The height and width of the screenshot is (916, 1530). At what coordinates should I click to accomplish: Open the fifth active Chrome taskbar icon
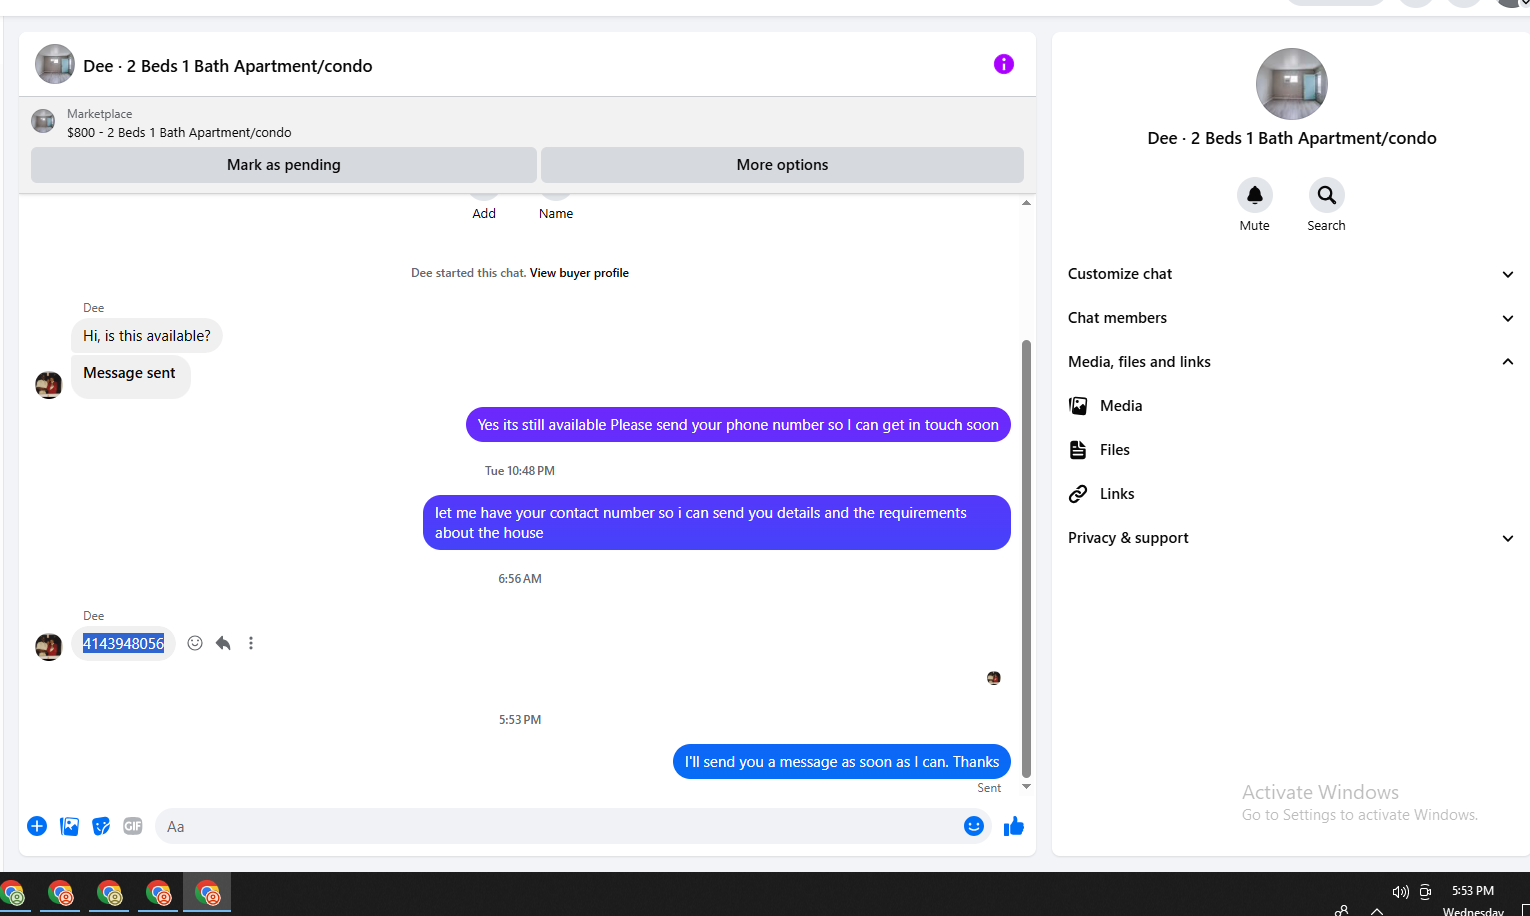207,893
